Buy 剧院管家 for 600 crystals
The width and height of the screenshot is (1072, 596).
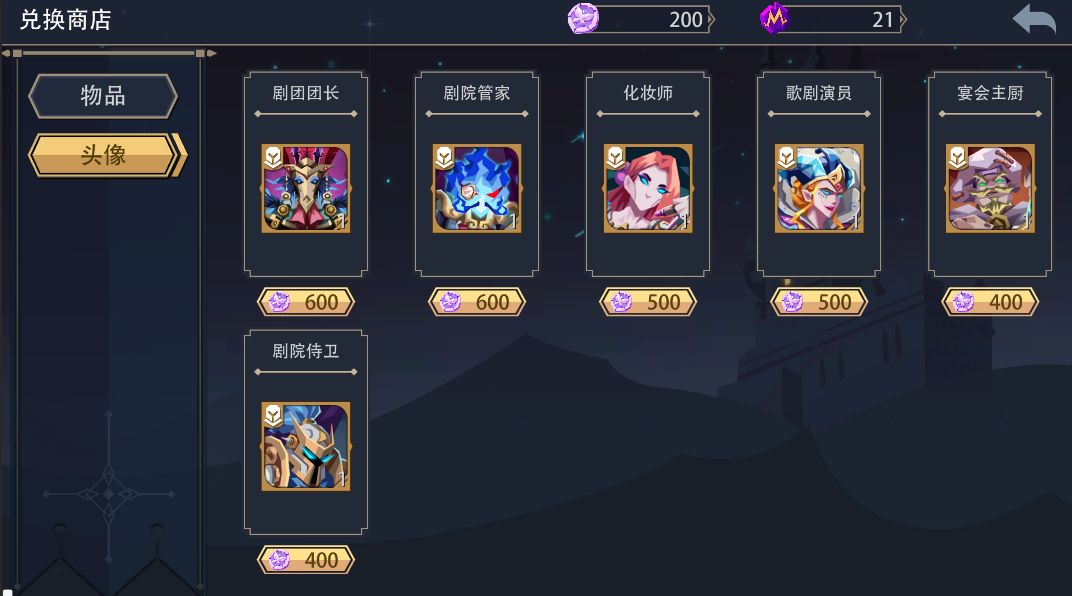click(477, 301)
